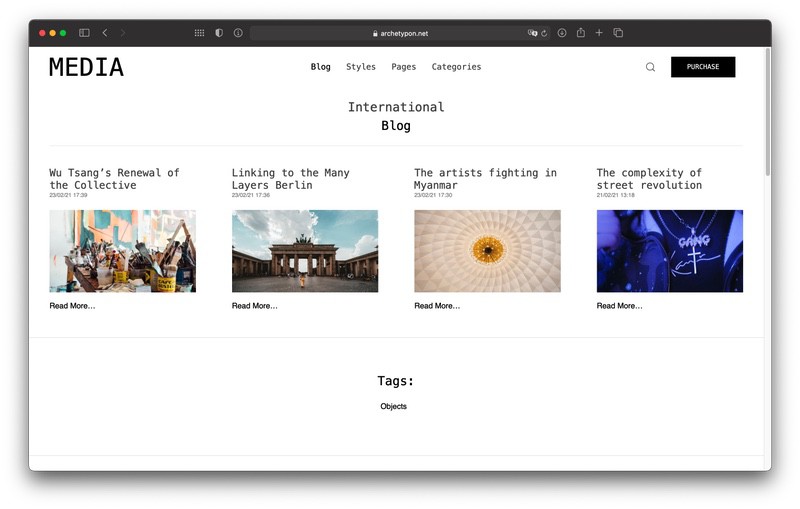Read More under Berlin post
The image size is (800, 509).
(255, 306)
